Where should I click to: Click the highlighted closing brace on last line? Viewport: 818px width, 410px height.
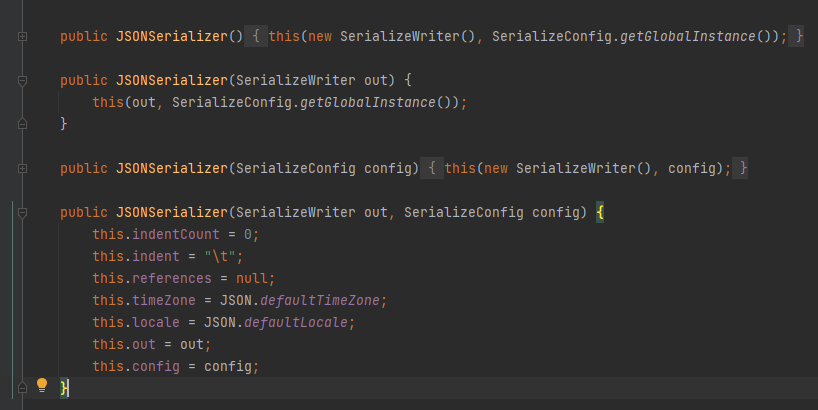65,388
